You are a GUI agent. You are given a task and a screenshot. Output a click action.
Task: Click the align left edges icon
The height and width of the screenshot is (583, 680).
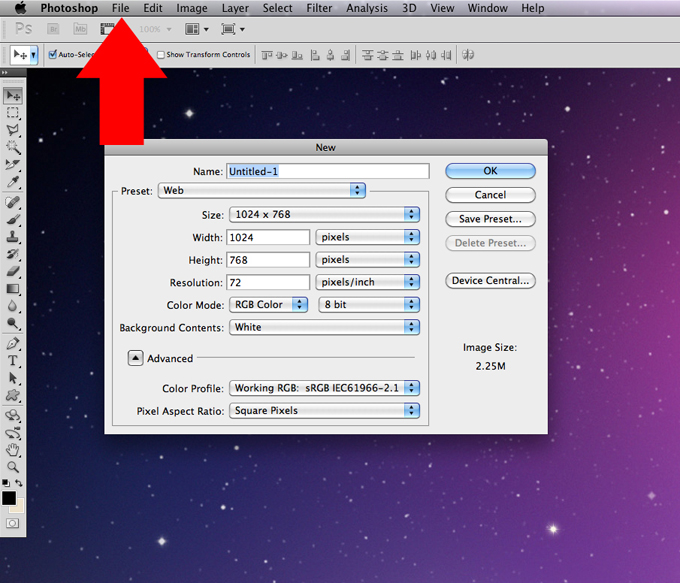316,55
